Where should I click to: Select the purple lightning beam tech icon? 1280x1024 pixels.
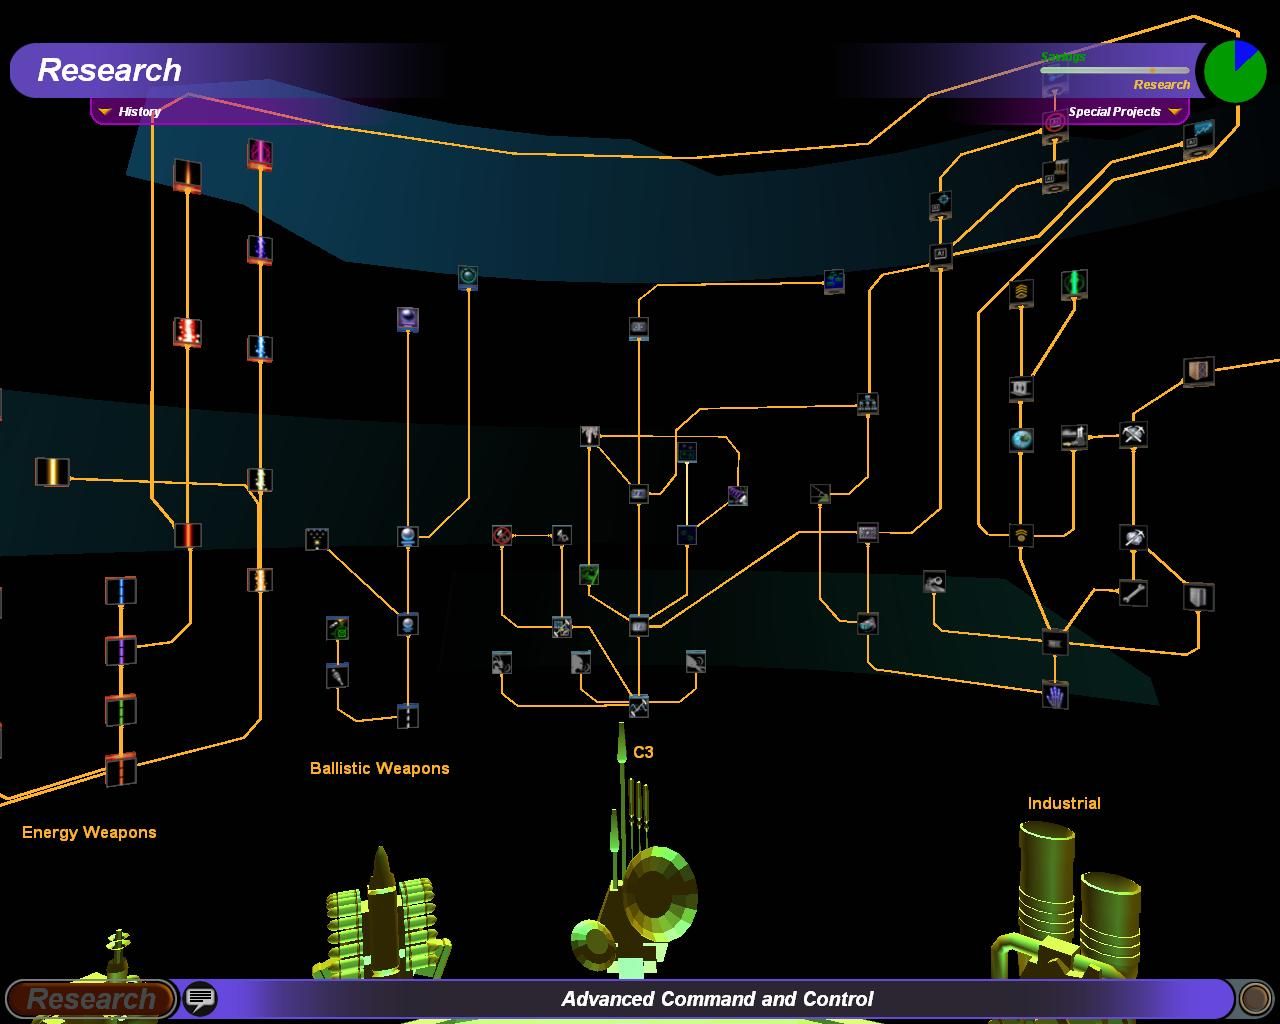pos(260,249)
